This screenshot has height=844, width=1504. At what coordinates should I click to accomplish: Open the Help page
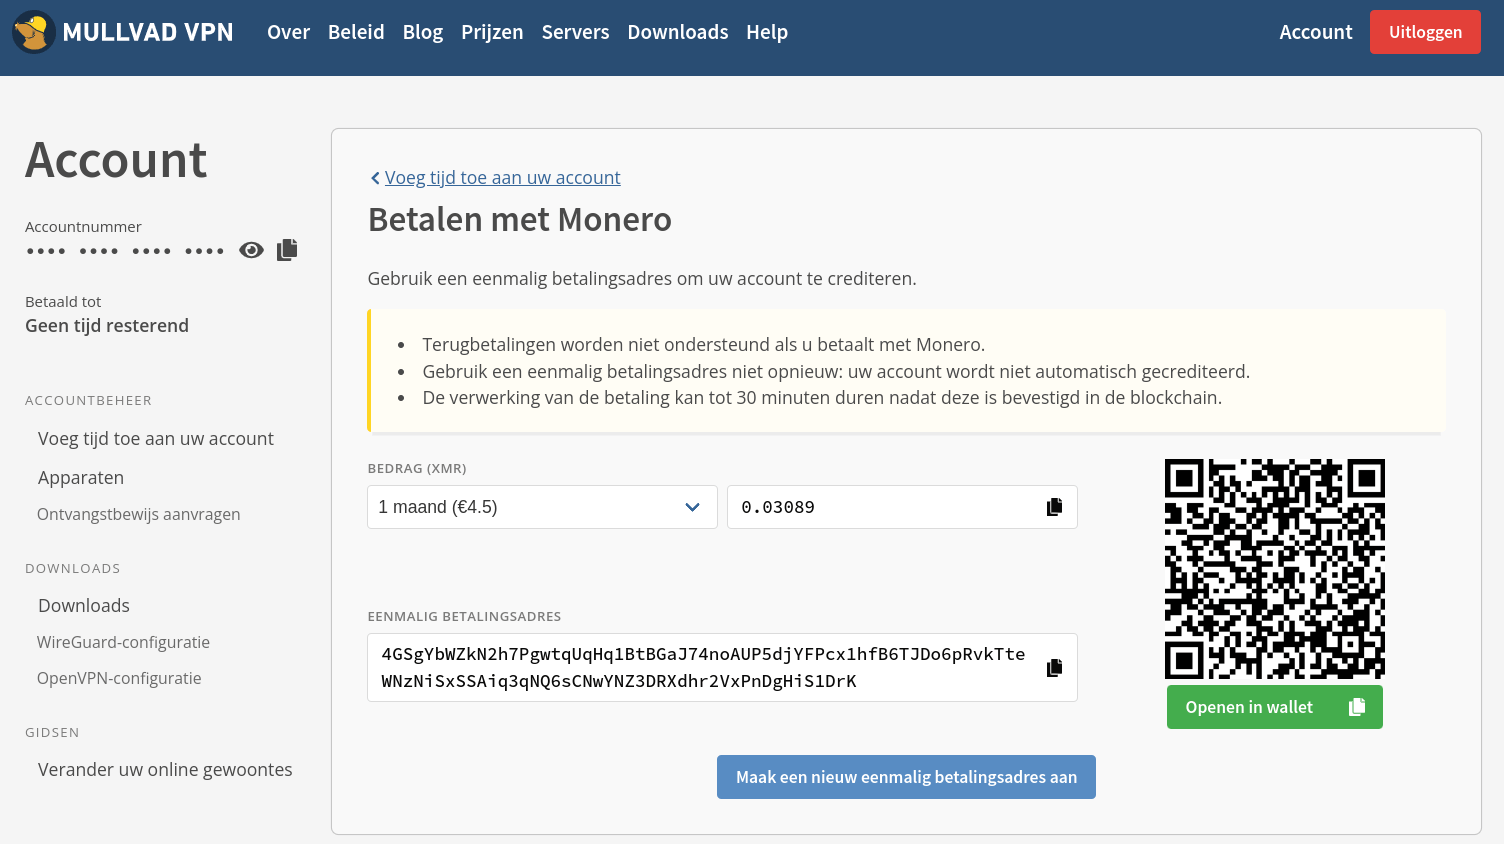[767, 32]
